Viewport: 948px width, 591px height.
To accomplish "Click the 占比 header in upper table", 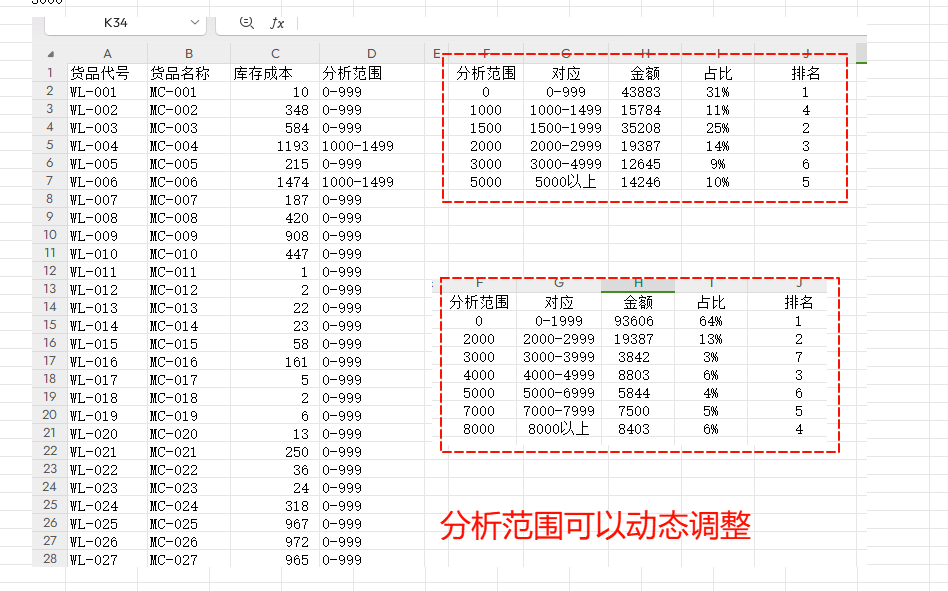I will tap(718, 74).
